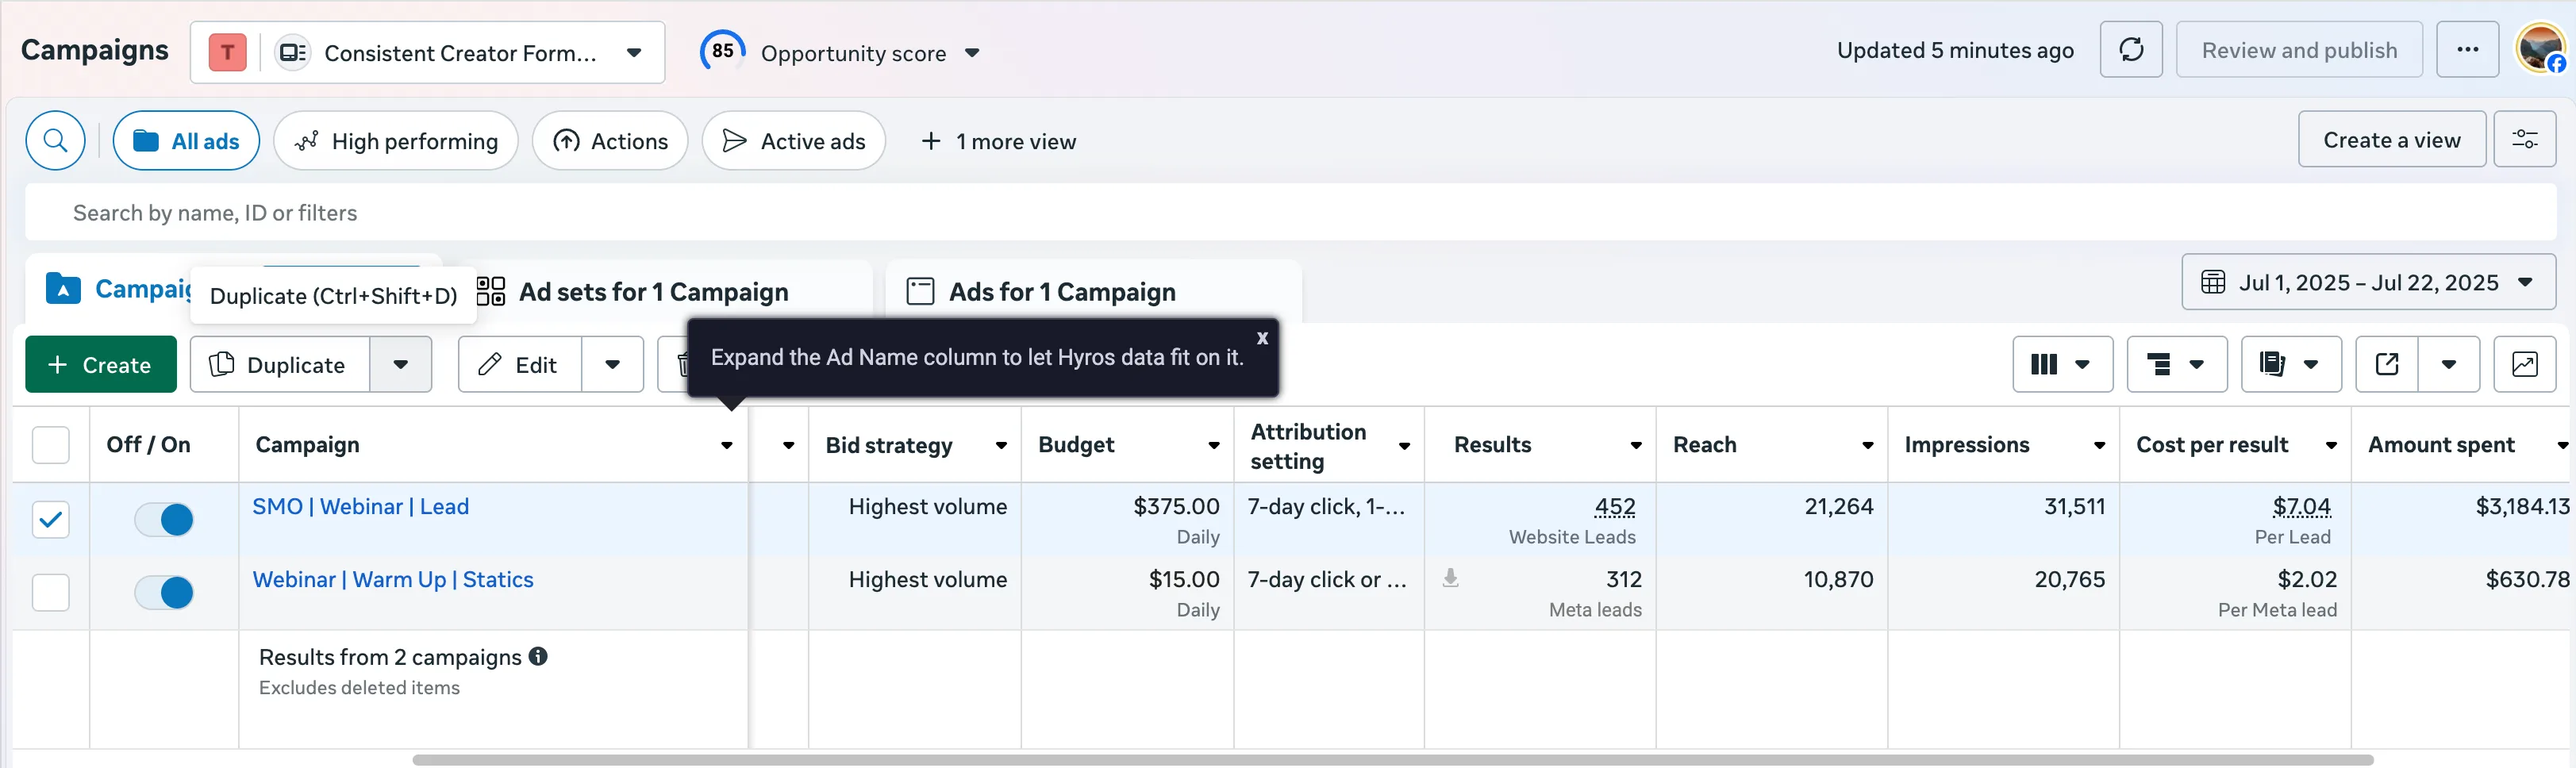This screenshot has width=2576, height=768.
Task: Expand the Duplicate options dropdown arrow
Action: [400, 364]
